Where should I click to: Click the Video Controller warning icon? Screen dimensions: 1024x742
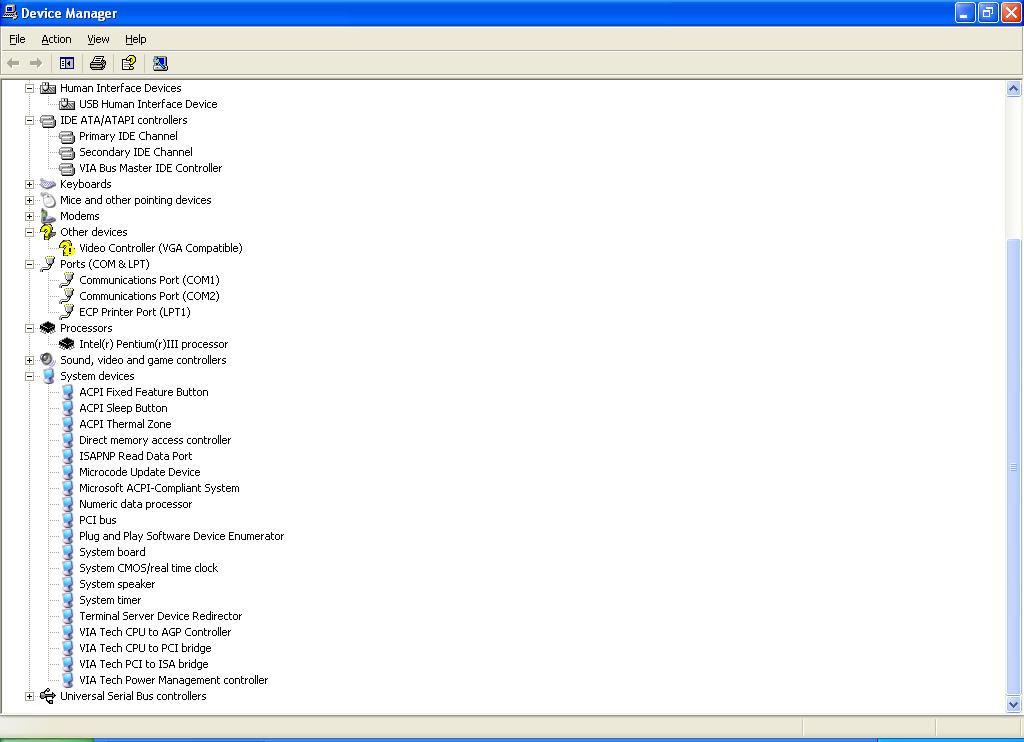[67, 248]
